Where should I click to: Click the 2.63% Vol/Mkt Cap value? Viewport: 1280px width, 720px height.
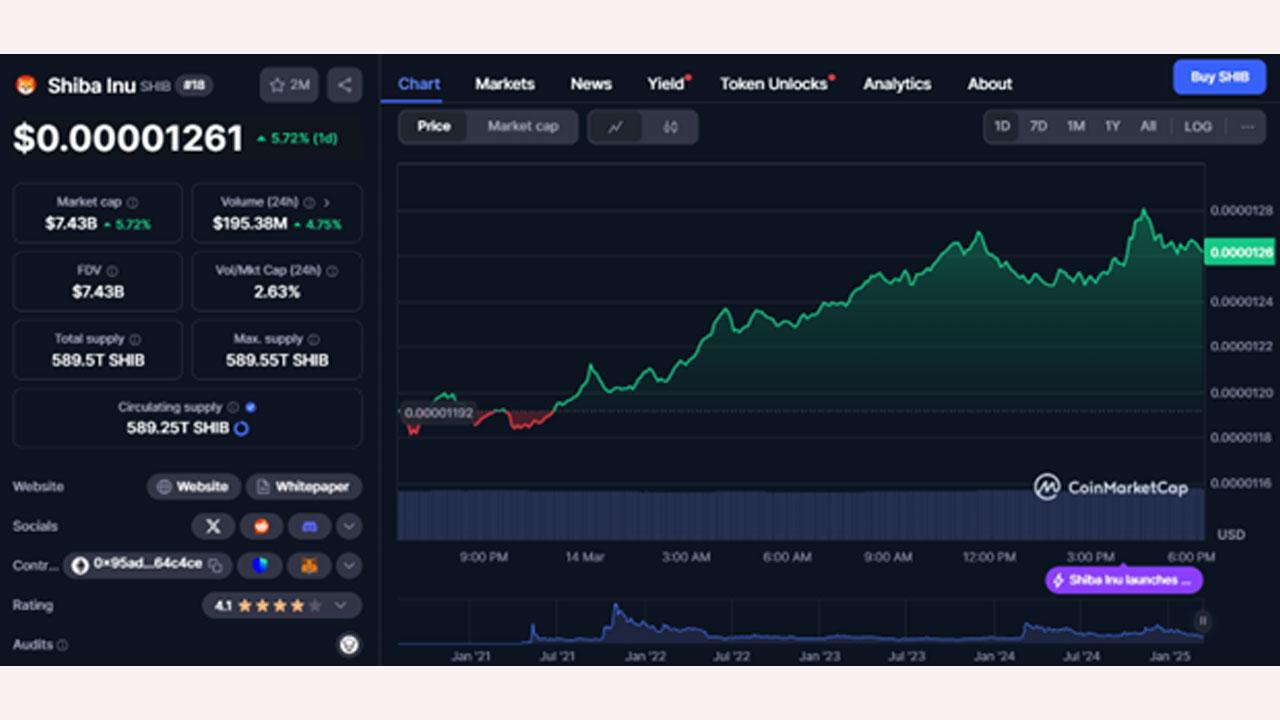[x=277, y=292]
